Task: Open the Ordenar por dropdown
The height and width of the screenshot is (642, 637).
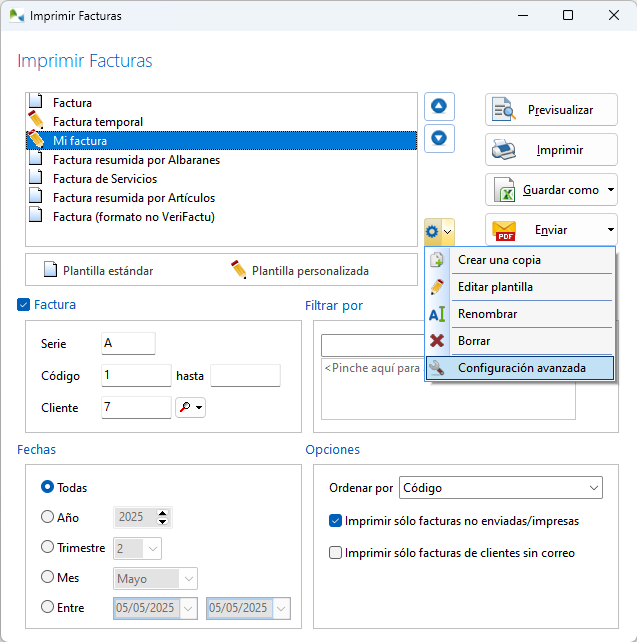Action: pyautogui.click(x=500, y=488)
